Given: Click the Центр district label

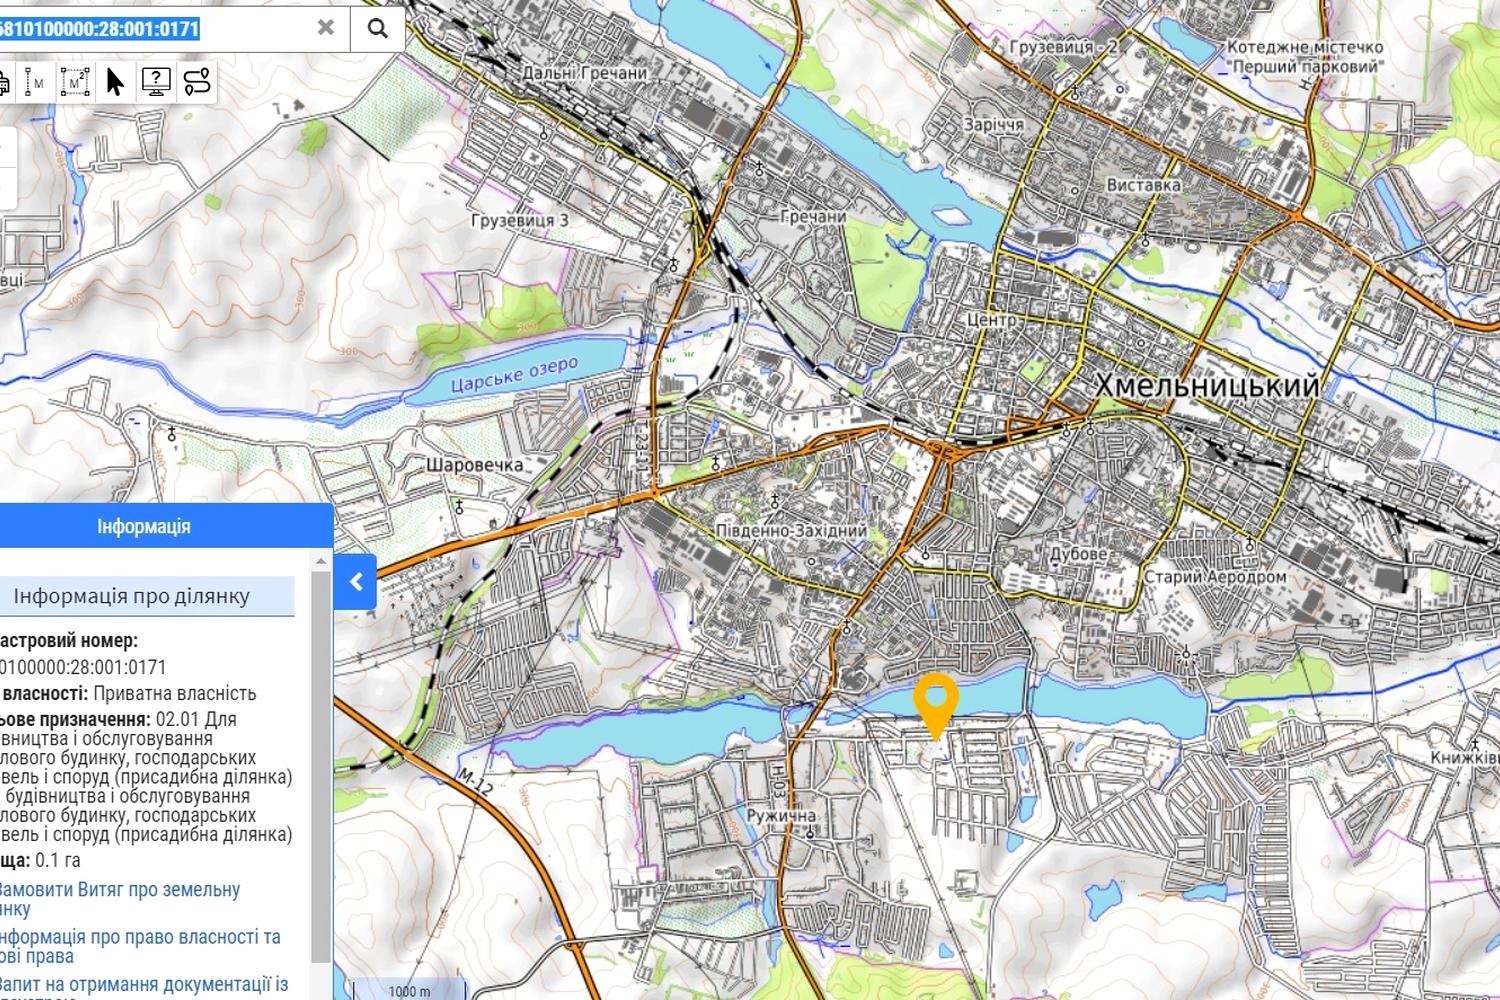Looking at the screenshot, I should (x=991, y=320).
